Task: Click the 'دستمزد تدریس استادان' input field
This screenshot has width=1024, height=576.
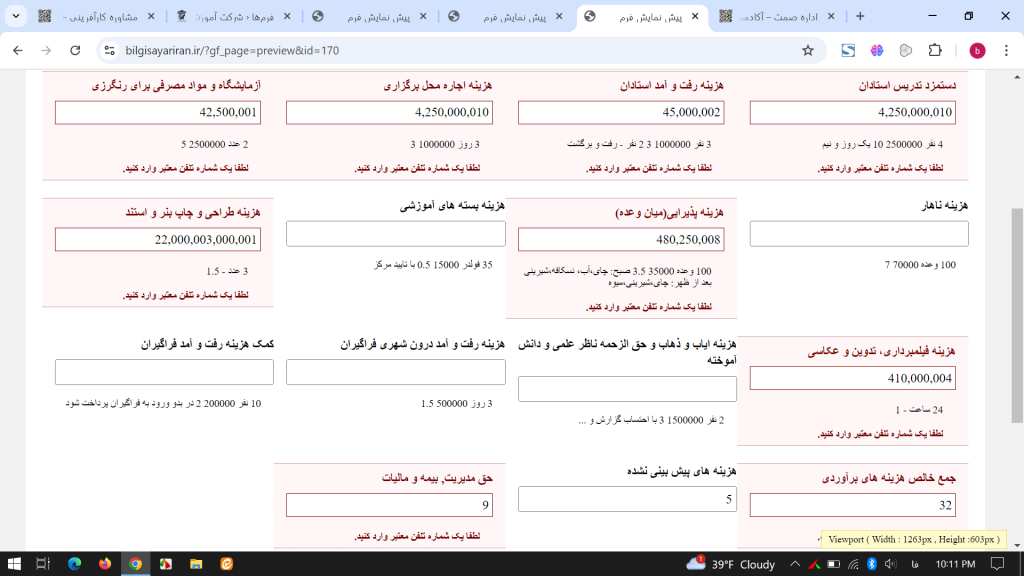Action: coord(859,112)
